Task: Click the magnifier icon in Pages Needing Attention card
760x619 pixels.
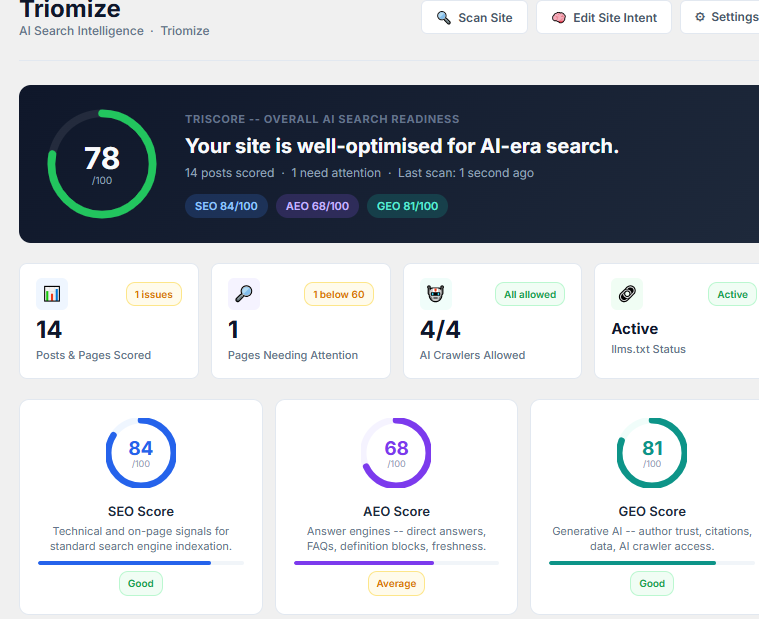Action: click(244, 294)
